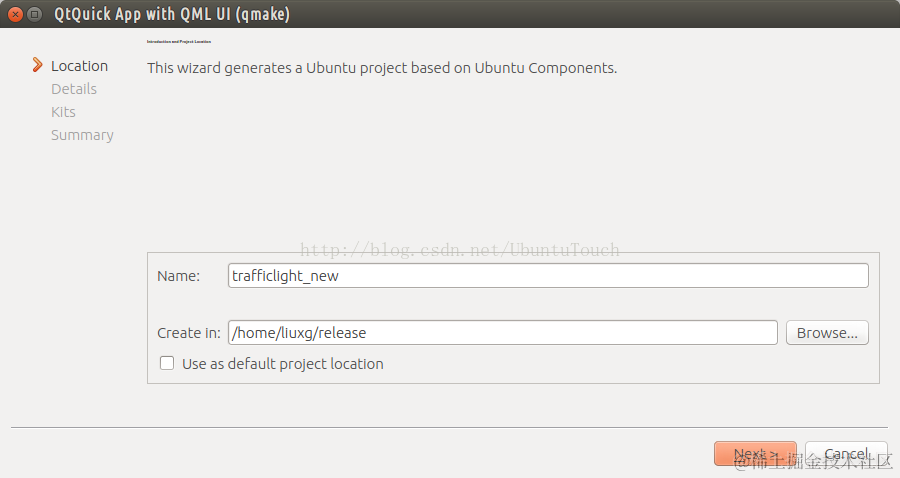Click the Name: label
The image size is (900, 478).
point(179,276)
